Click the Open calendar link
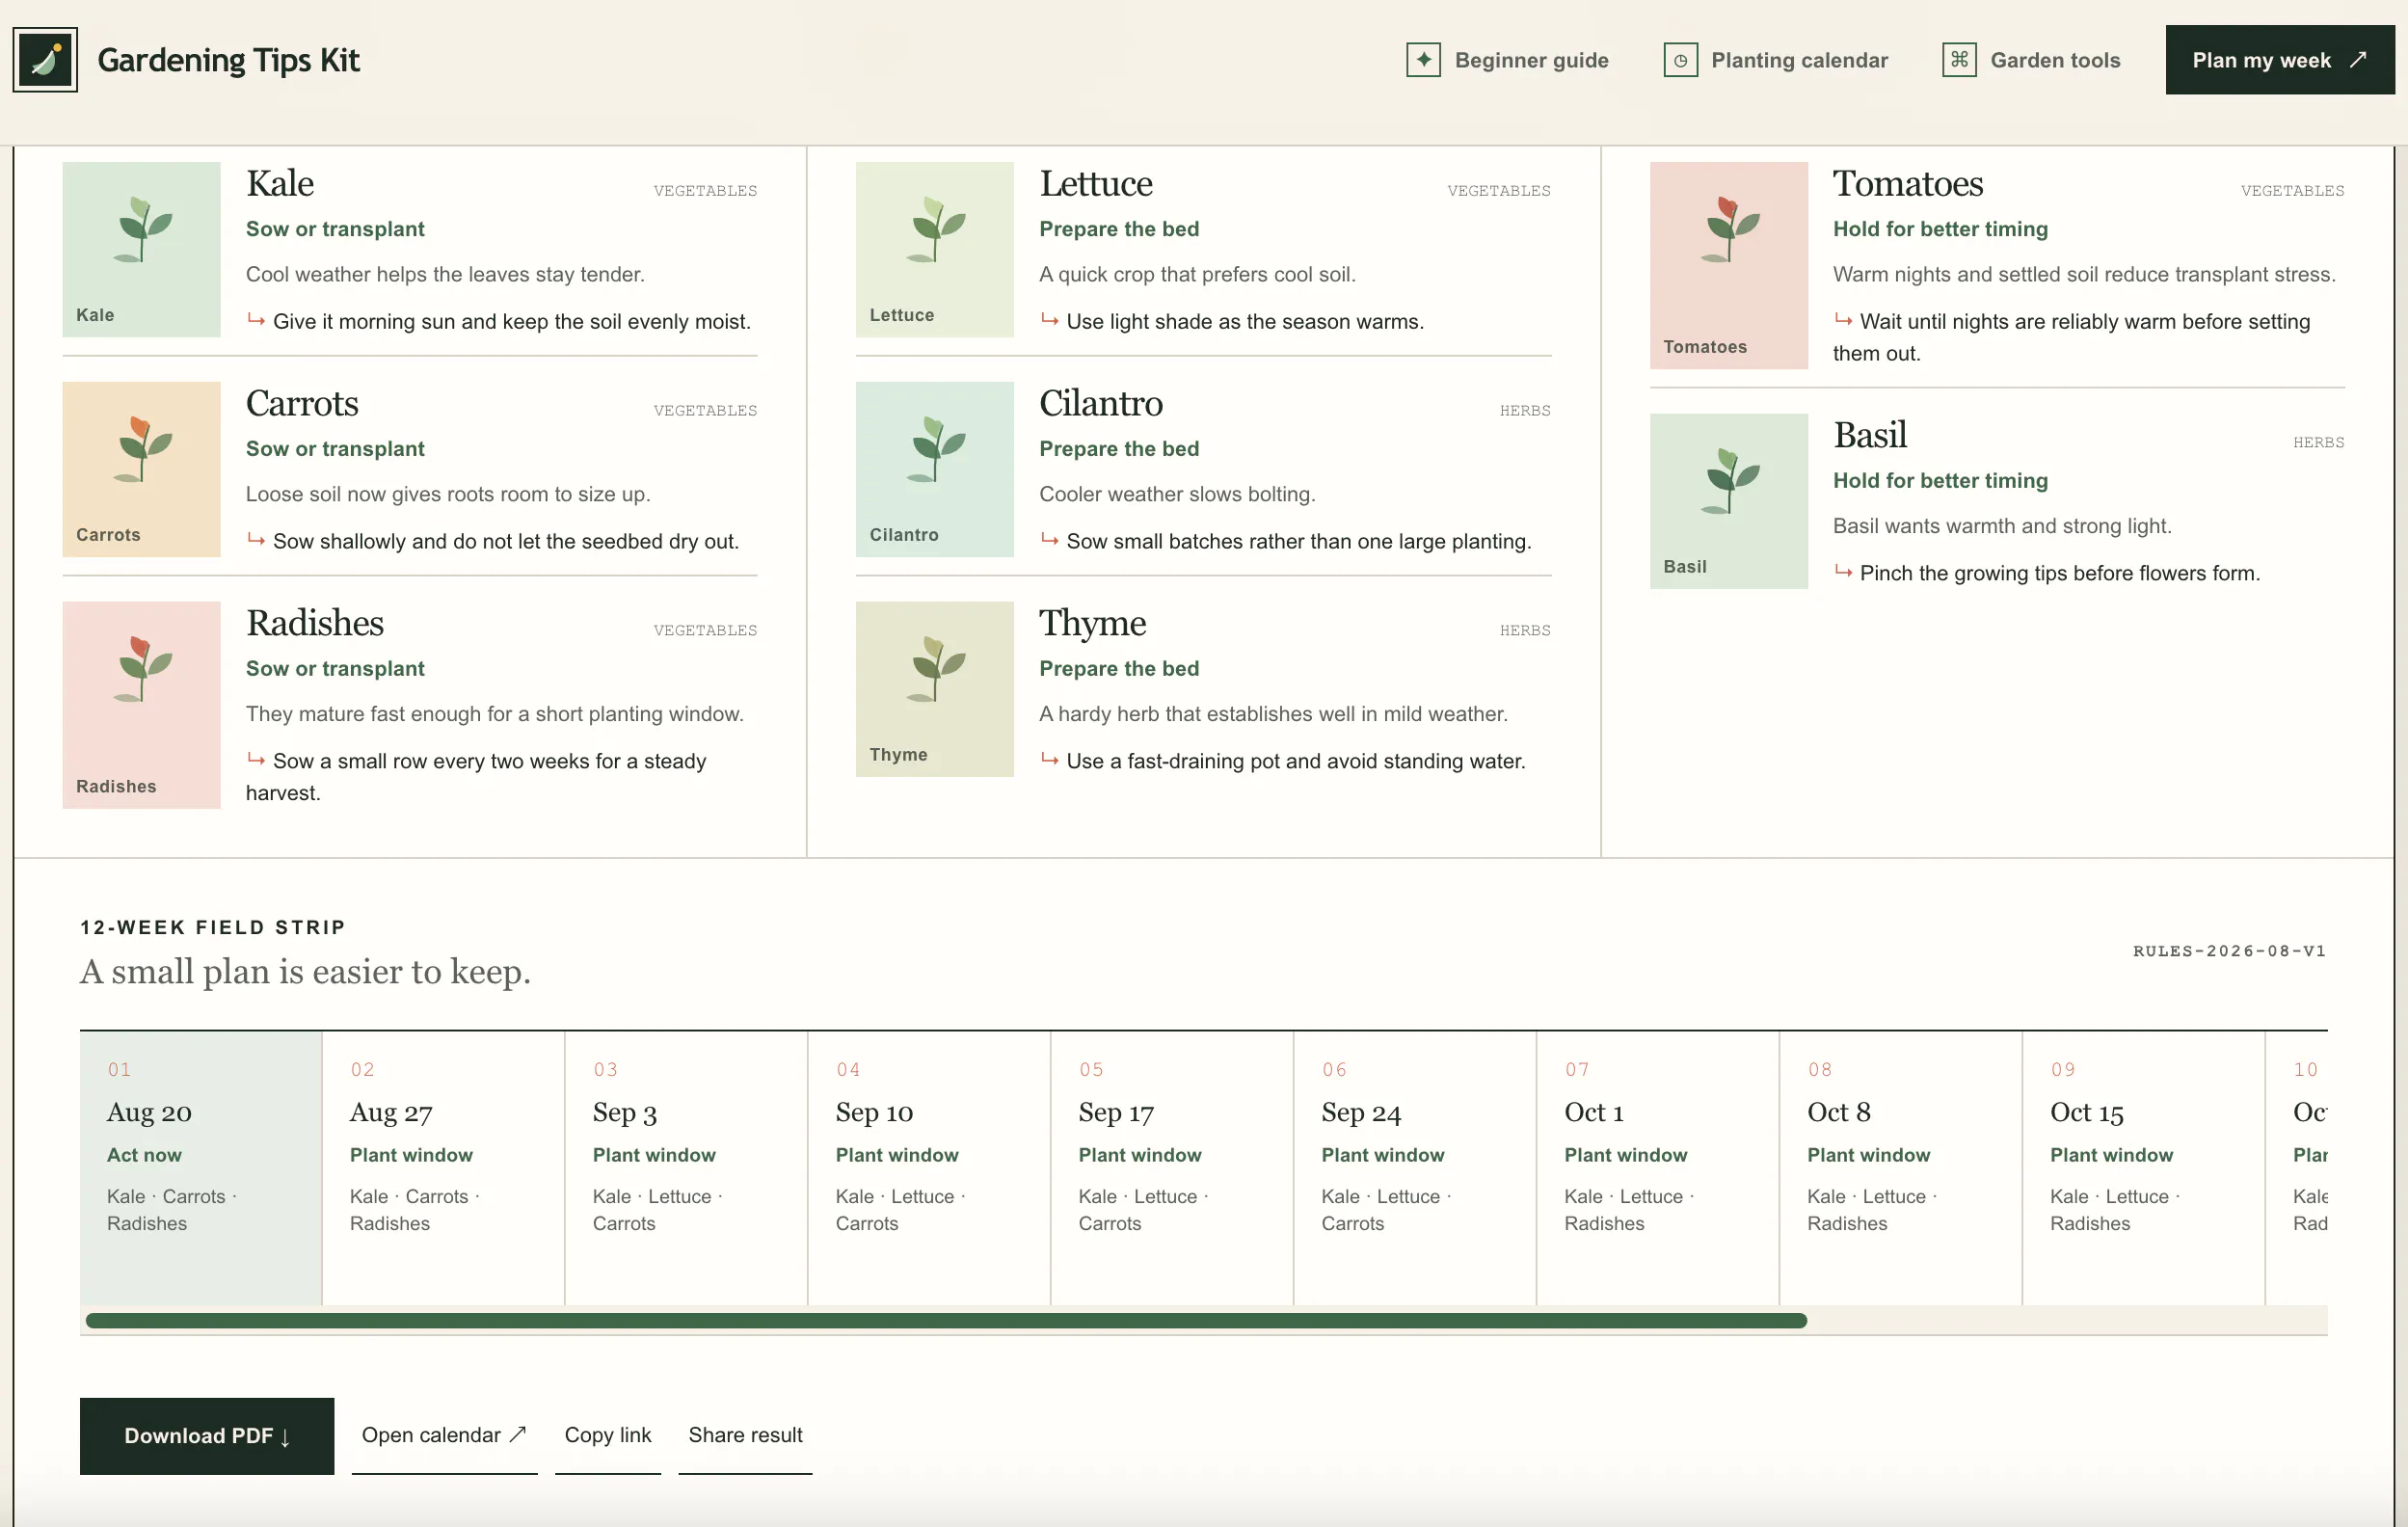This screenshot has height=1527, width=2408. (444, 1435)
